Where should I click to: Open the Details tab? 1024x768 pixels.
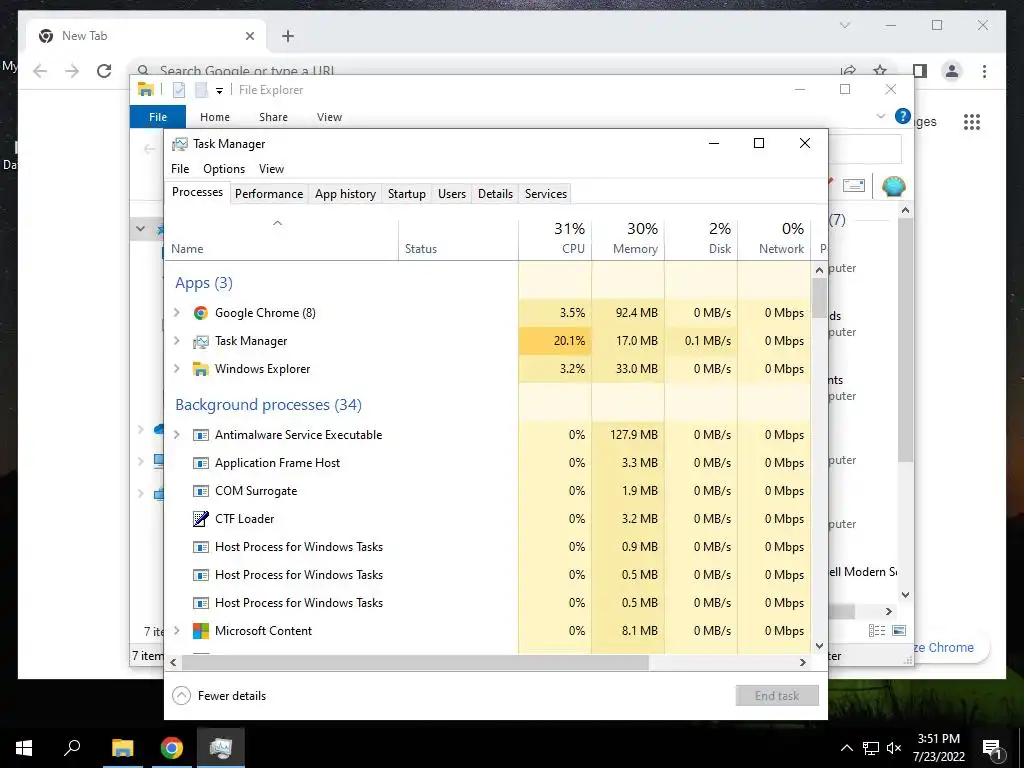tap(495, 193)
